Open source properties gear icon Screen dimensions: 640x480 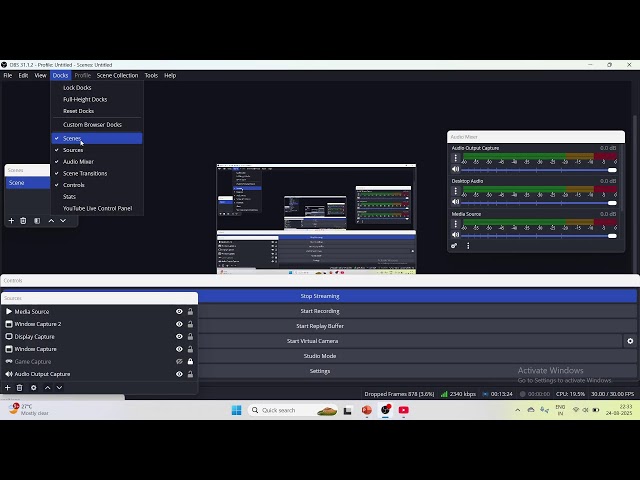pyautogui.click(x=33, y=388)
